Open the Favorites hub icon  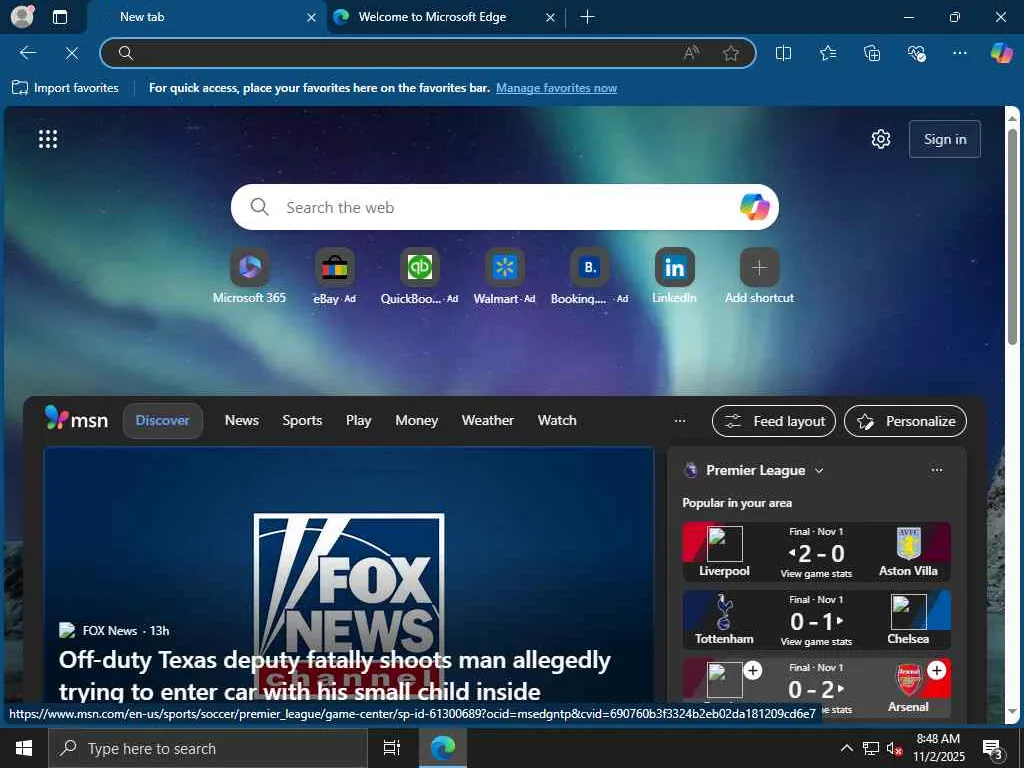click(827, 53)
